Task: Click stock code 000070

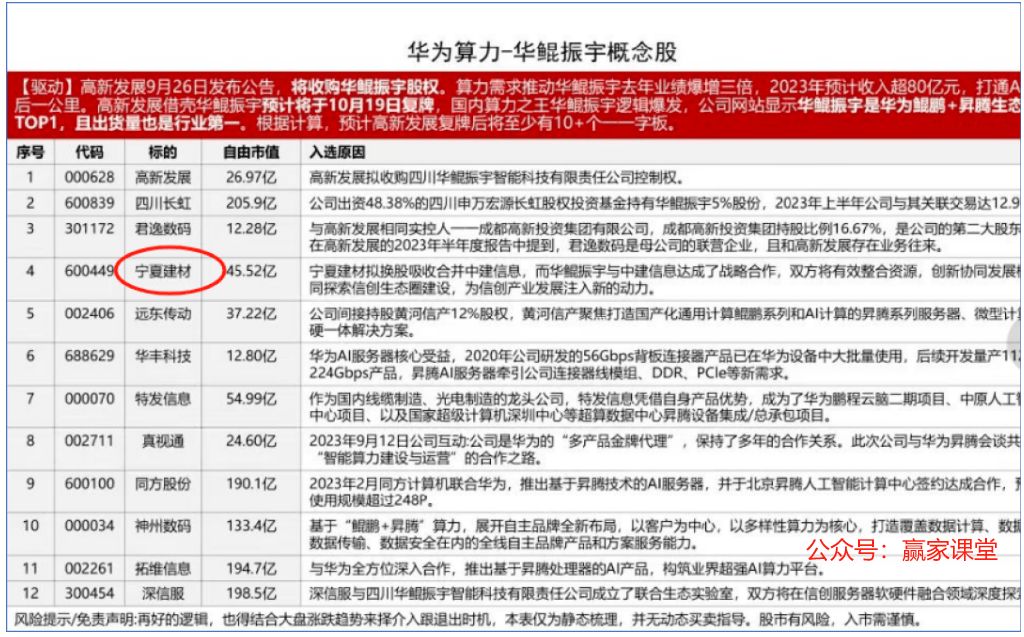Action: coord(89,399)
